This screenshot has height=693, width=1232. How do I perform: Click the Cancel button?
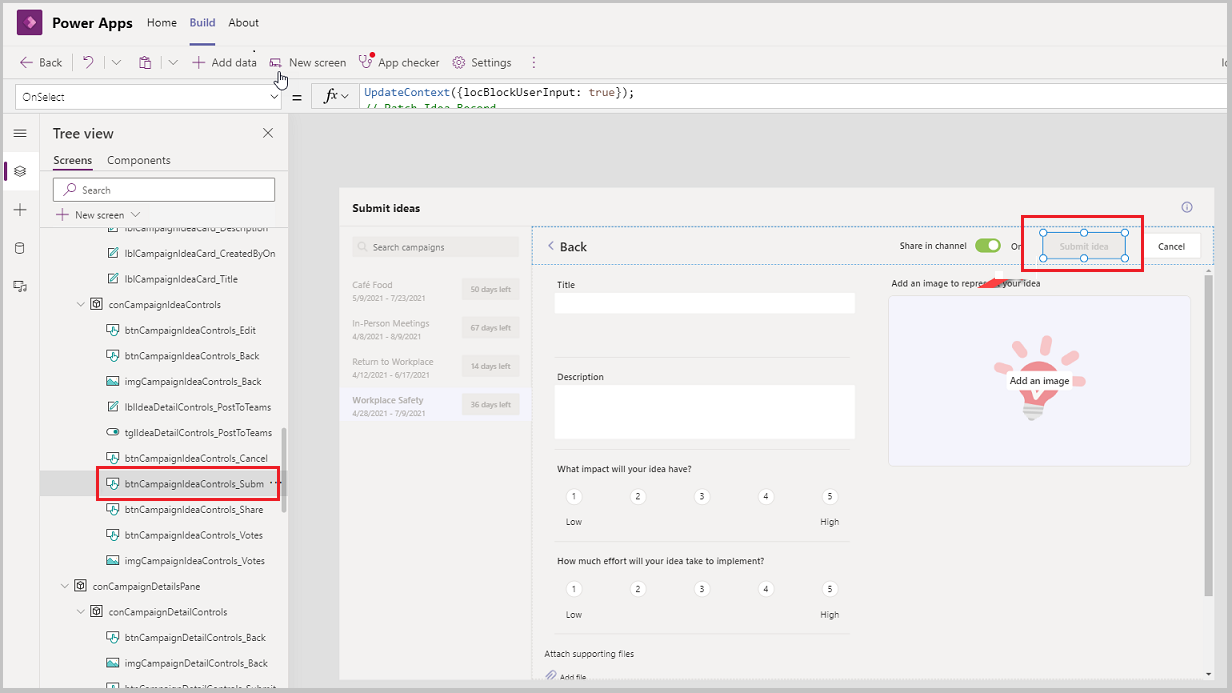[x=1171, y=246]
